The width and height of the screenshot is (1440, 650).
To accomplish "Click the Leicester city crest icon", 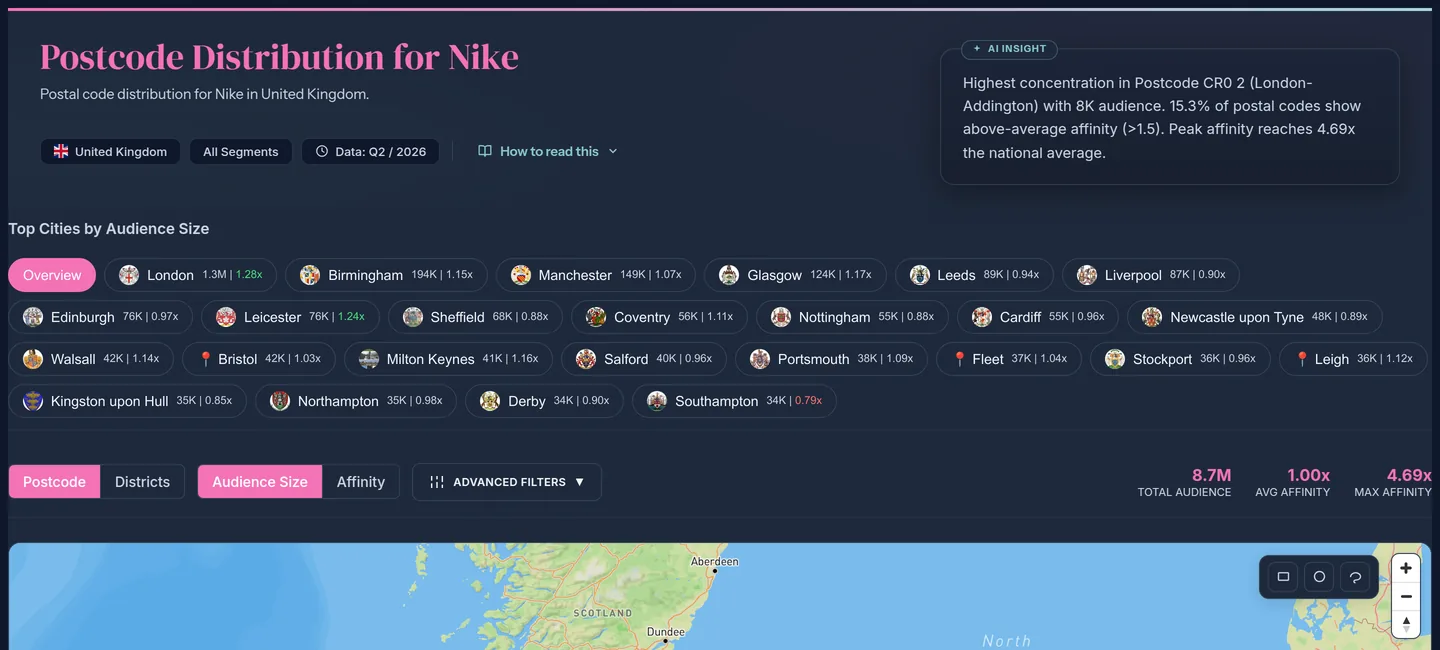I will click(x=226, y=317).
